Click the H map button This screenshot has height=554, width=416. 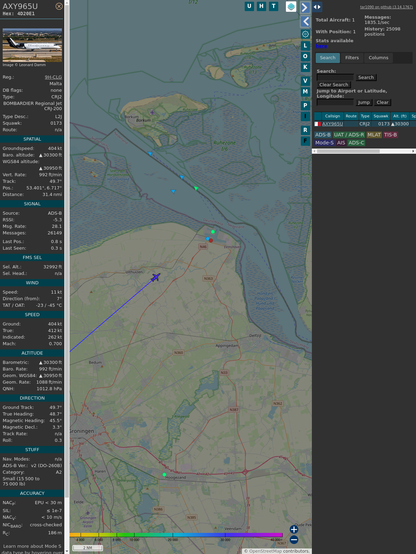tap(261, 6)
